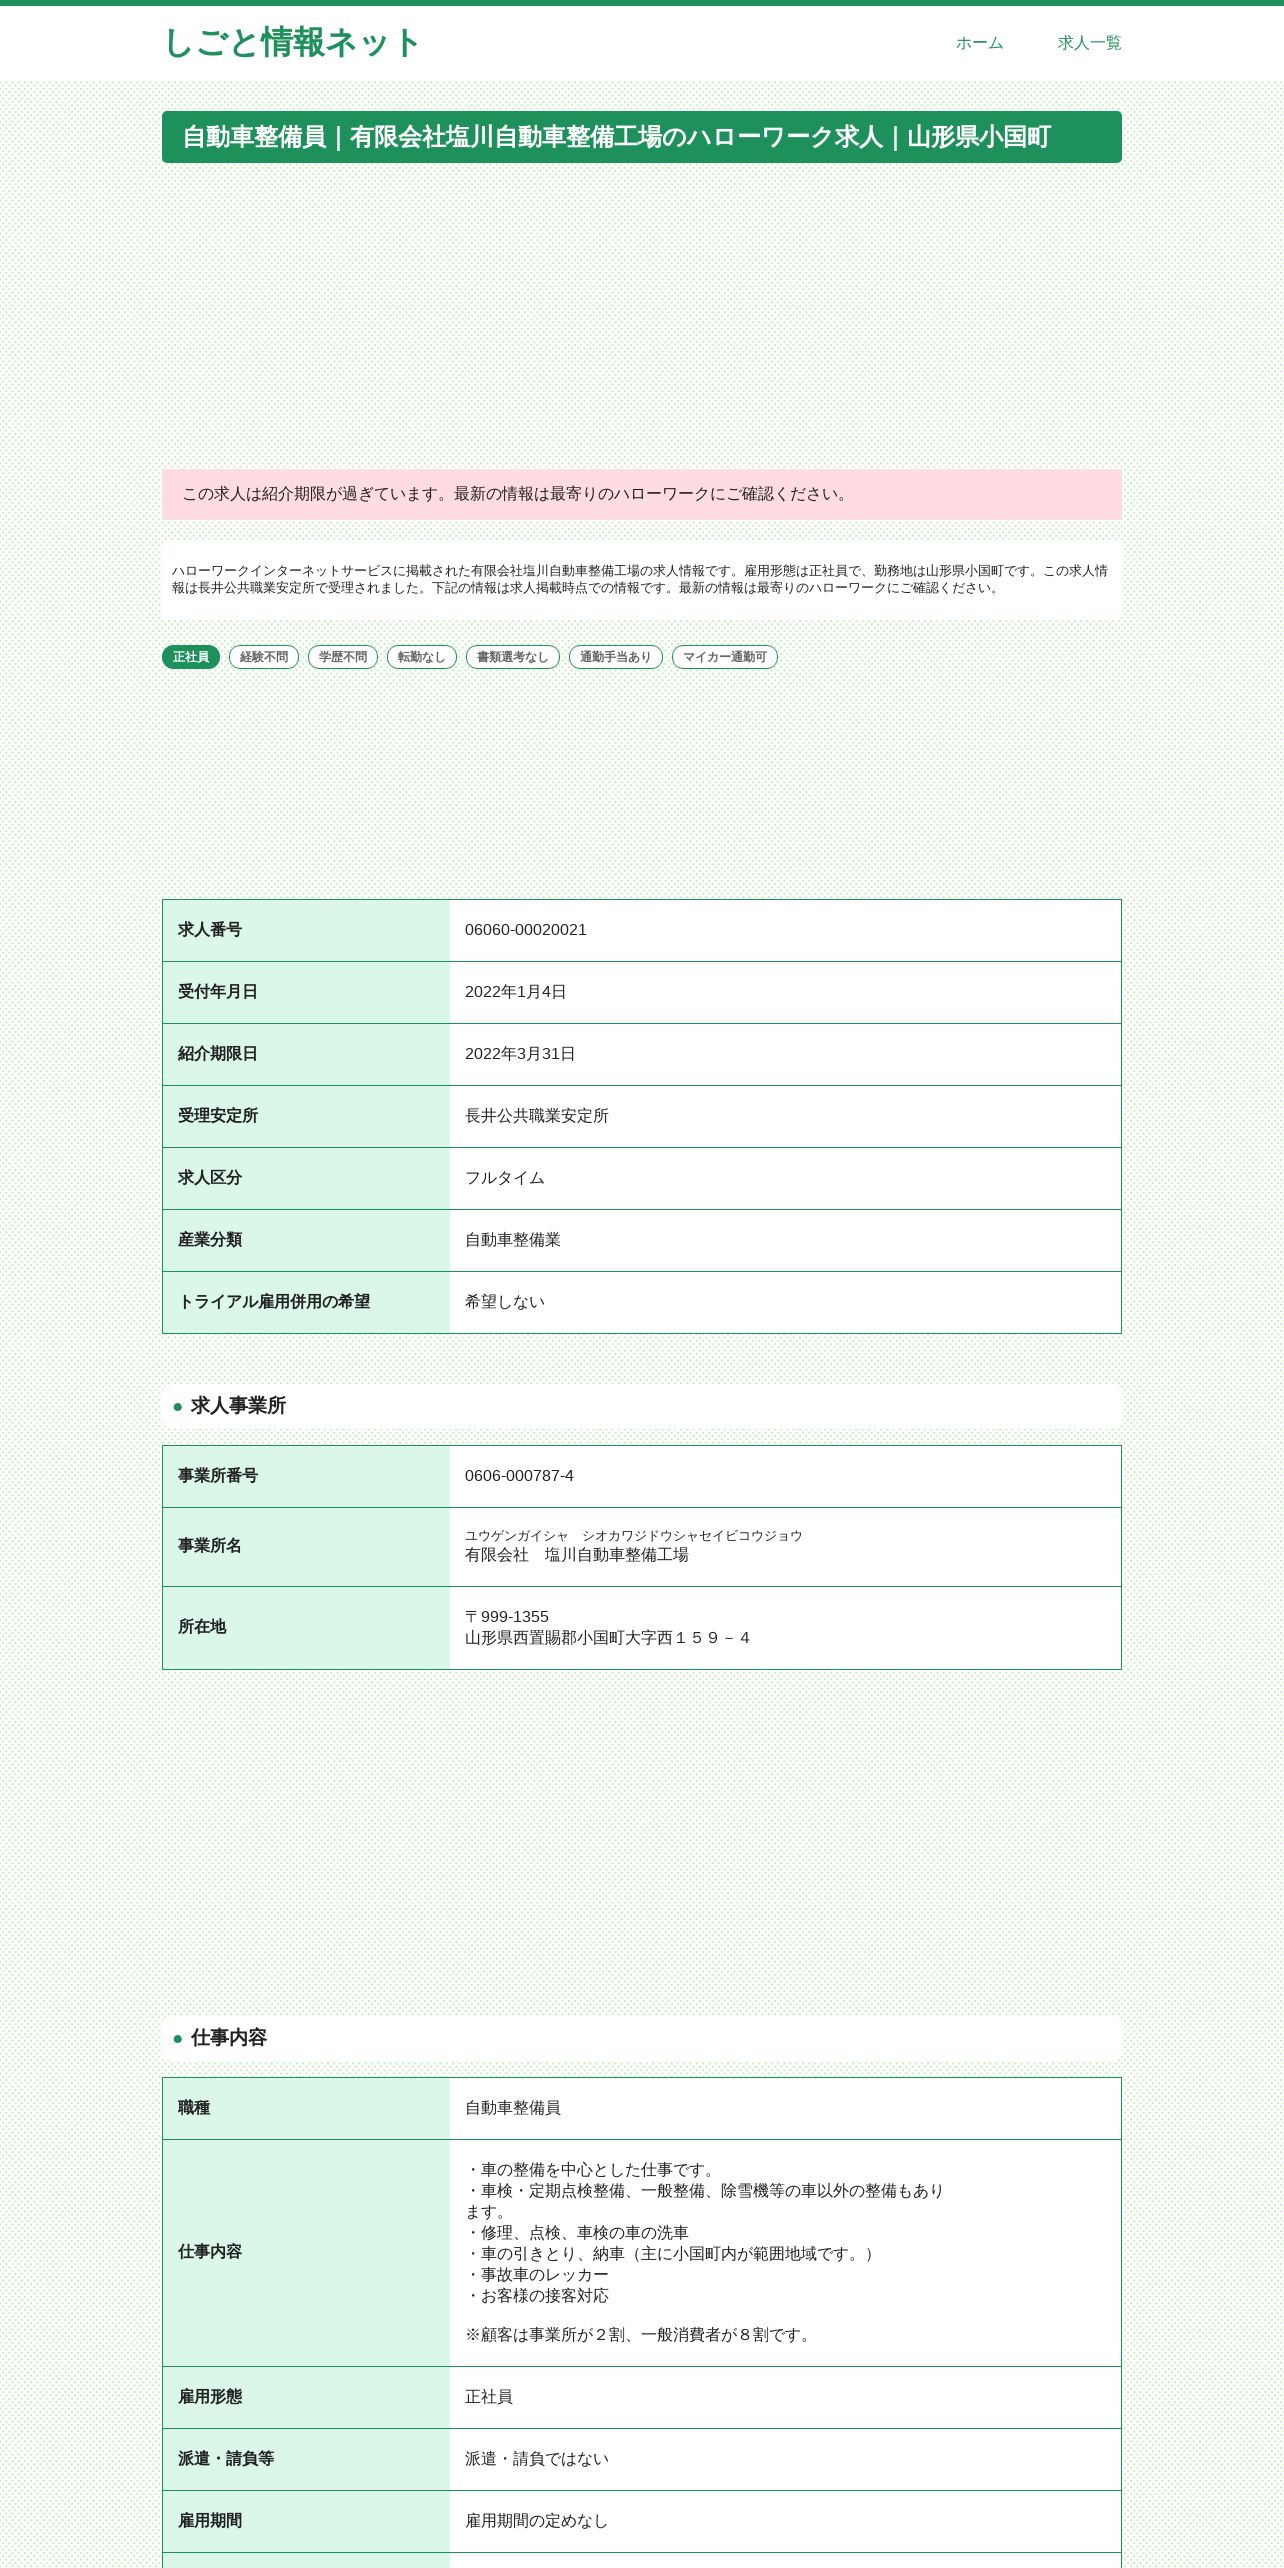The image size is (1284, 2568).
Task: Select the 派遣・請負ではない value
Action: (x=537, y=2459)
